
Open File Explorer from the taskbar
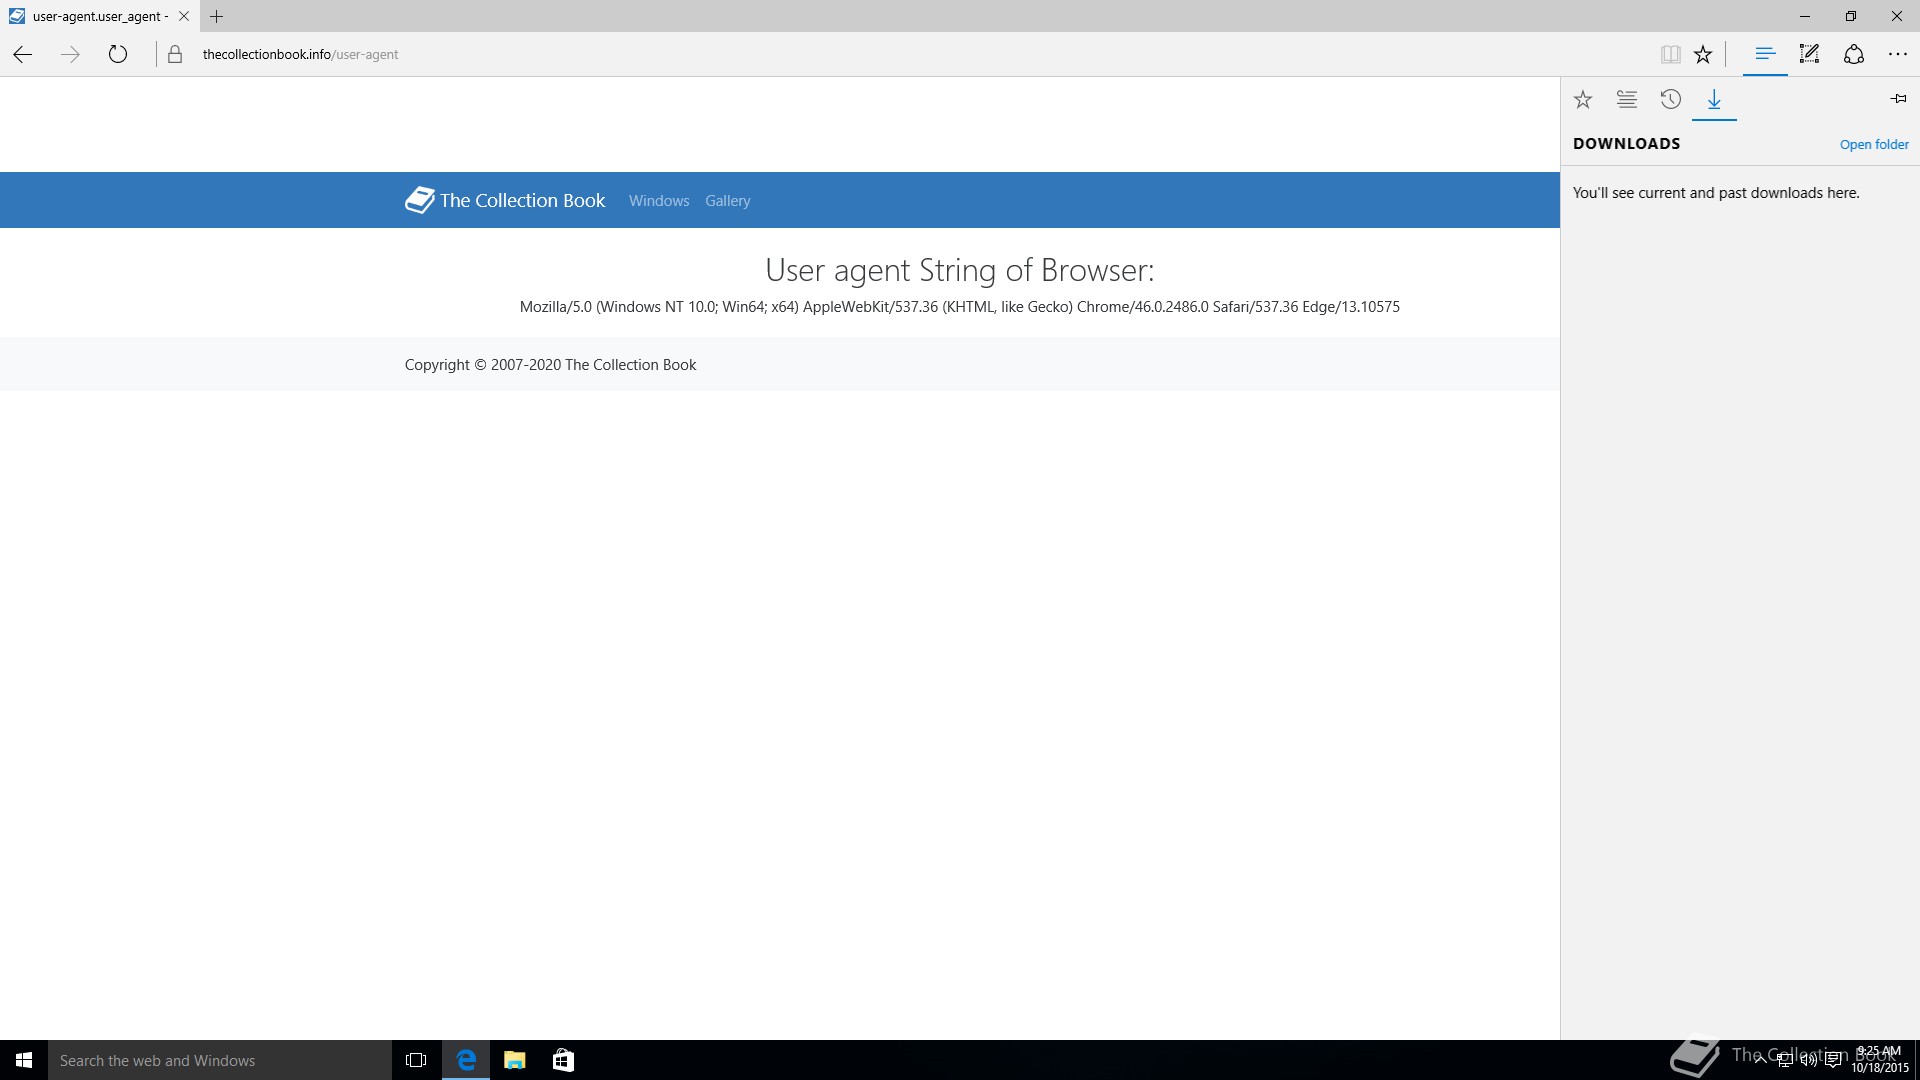click(515, 1060)
